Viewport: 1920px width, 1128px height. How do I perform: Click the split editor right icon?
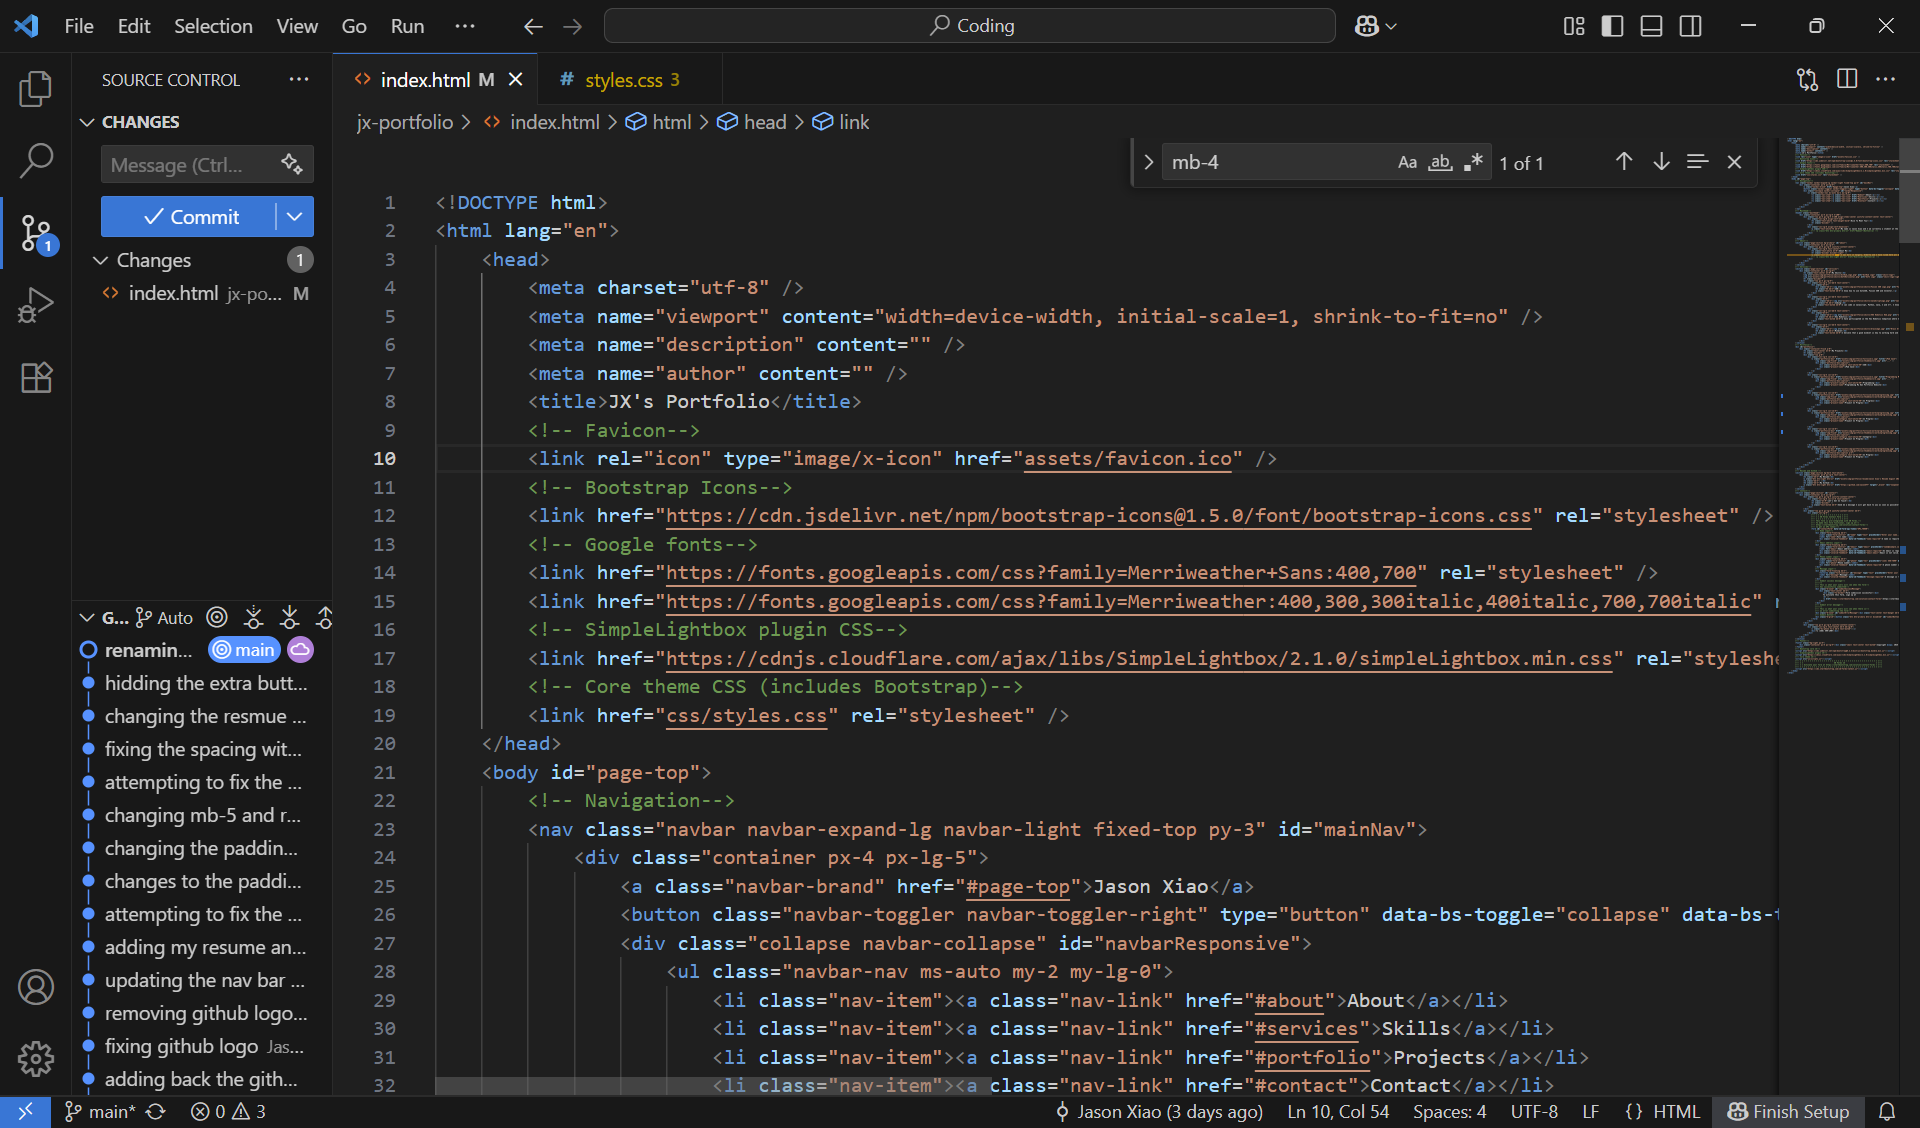[1847, 79]
